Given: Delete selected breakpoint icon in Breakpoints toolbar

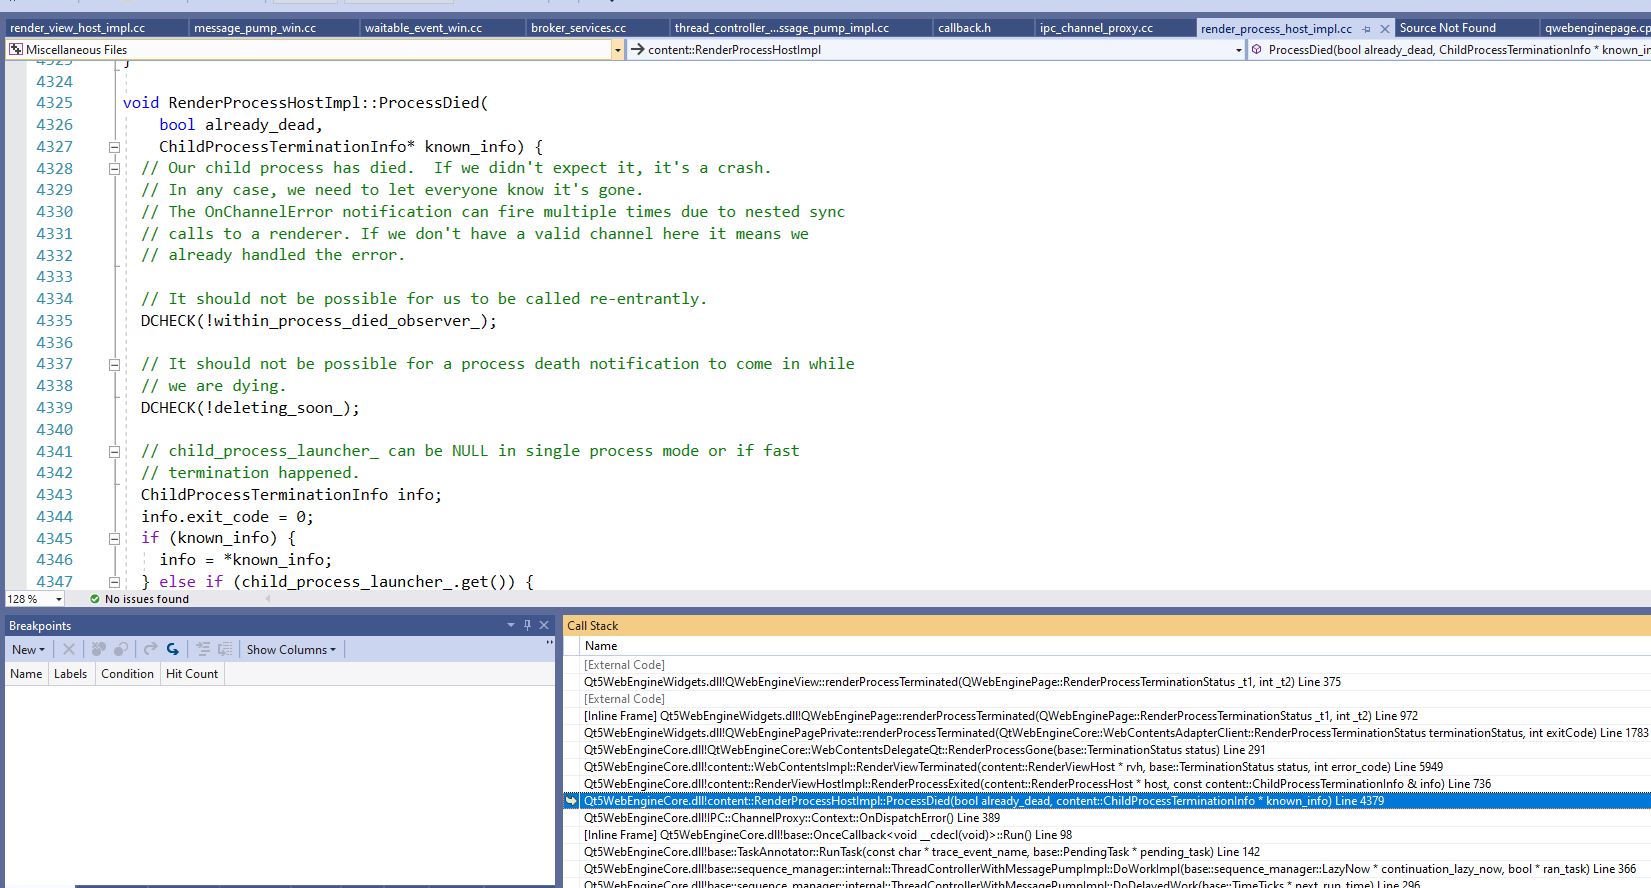Looking at the screenshot, I should click(x=69, y=649).
